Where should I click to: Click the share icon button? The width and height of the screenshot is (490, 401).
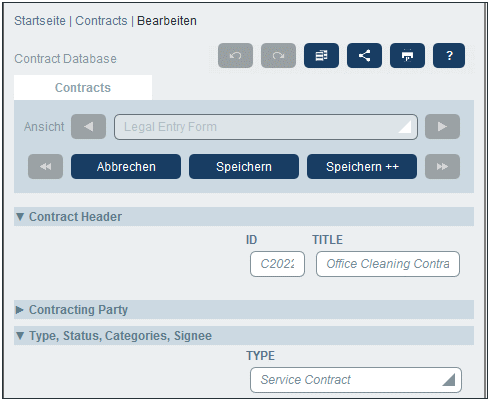click(364, 55)
